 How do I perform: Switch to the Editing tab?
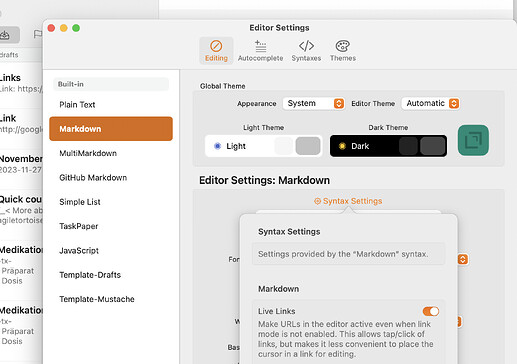coord(216,51)
